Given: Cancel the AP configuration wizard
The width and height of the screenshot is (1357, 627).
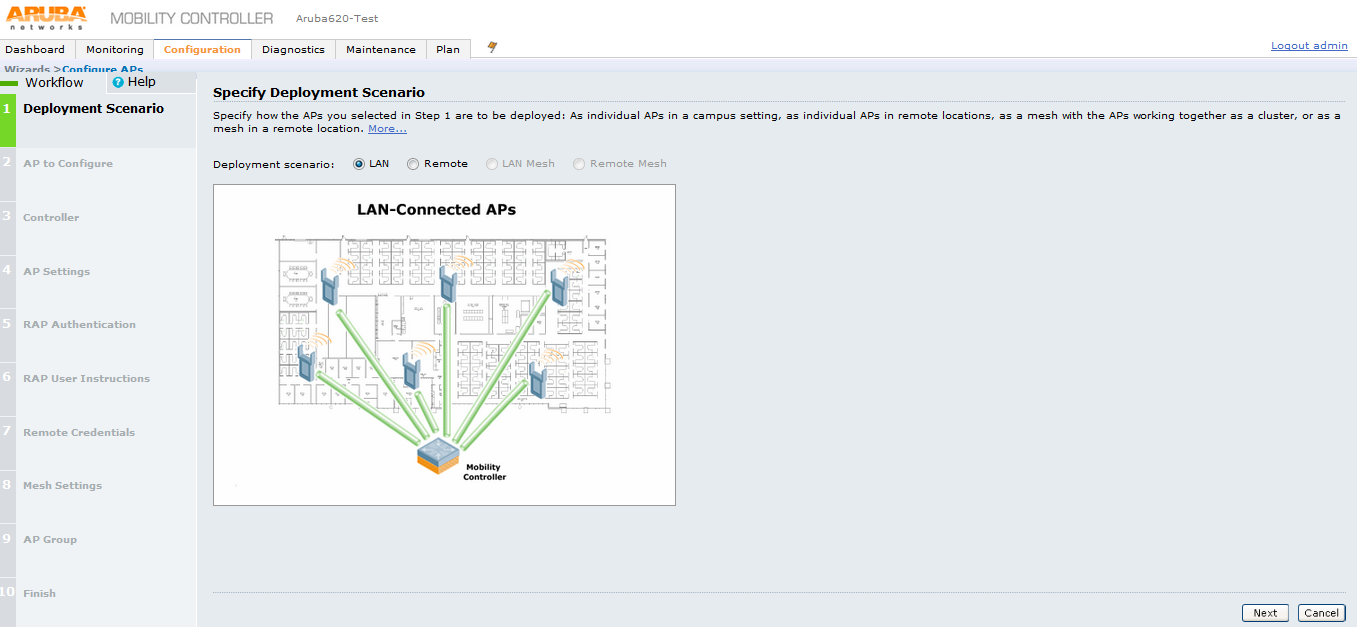Looking at the screenshot, I should (1321, 613).
